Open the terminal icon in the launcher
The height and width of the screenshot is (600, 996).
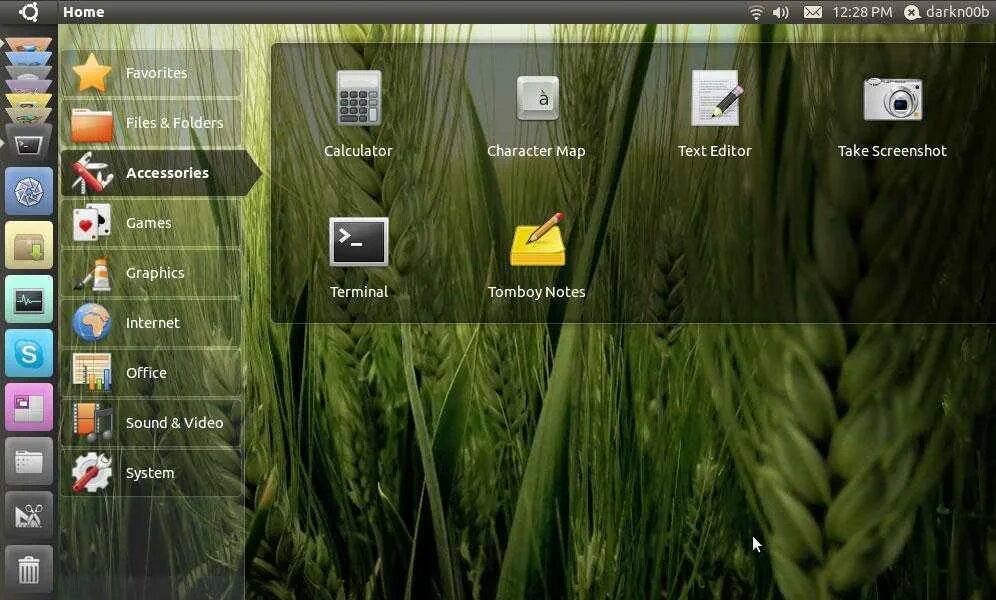point(29,145)
